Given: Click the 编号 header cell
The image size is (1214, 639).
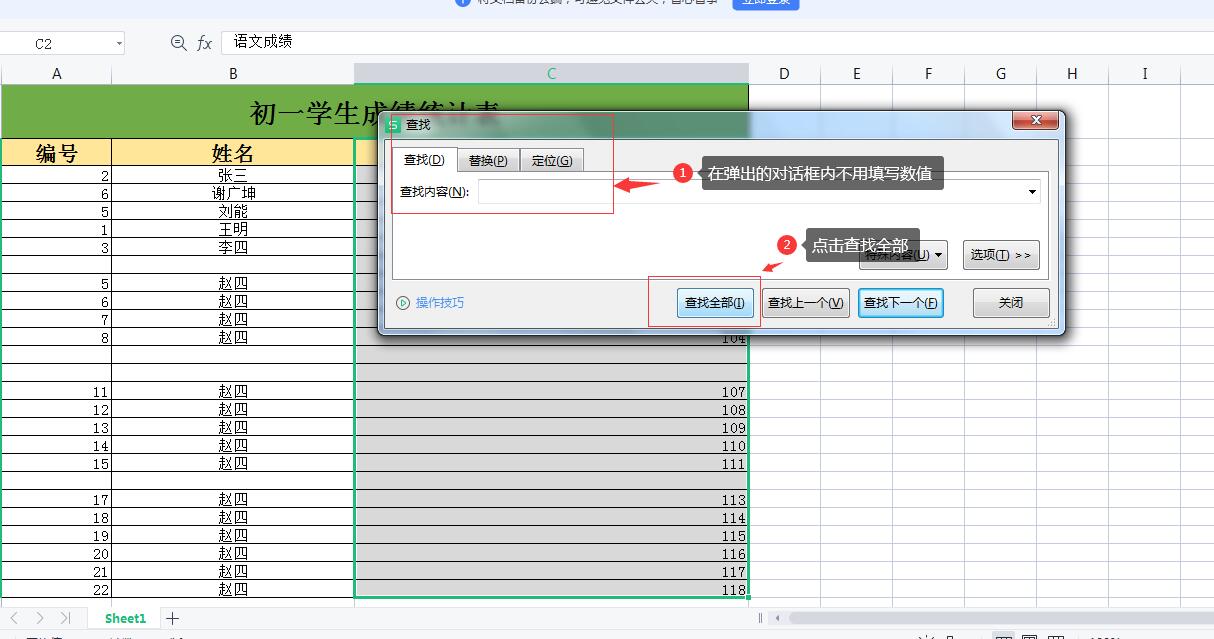Looking at the screenshot, I should 56,152.
